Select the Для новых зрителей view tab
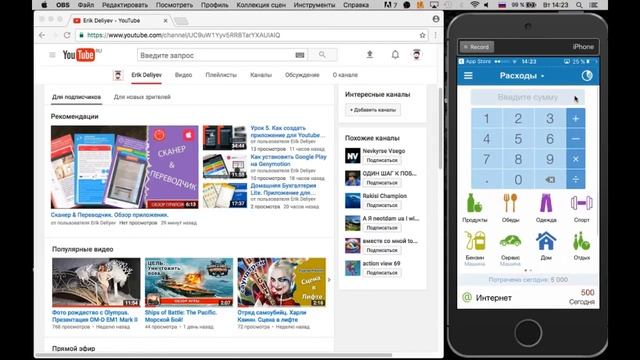This screenshot has width=640, height=360. tap(142, 97)
